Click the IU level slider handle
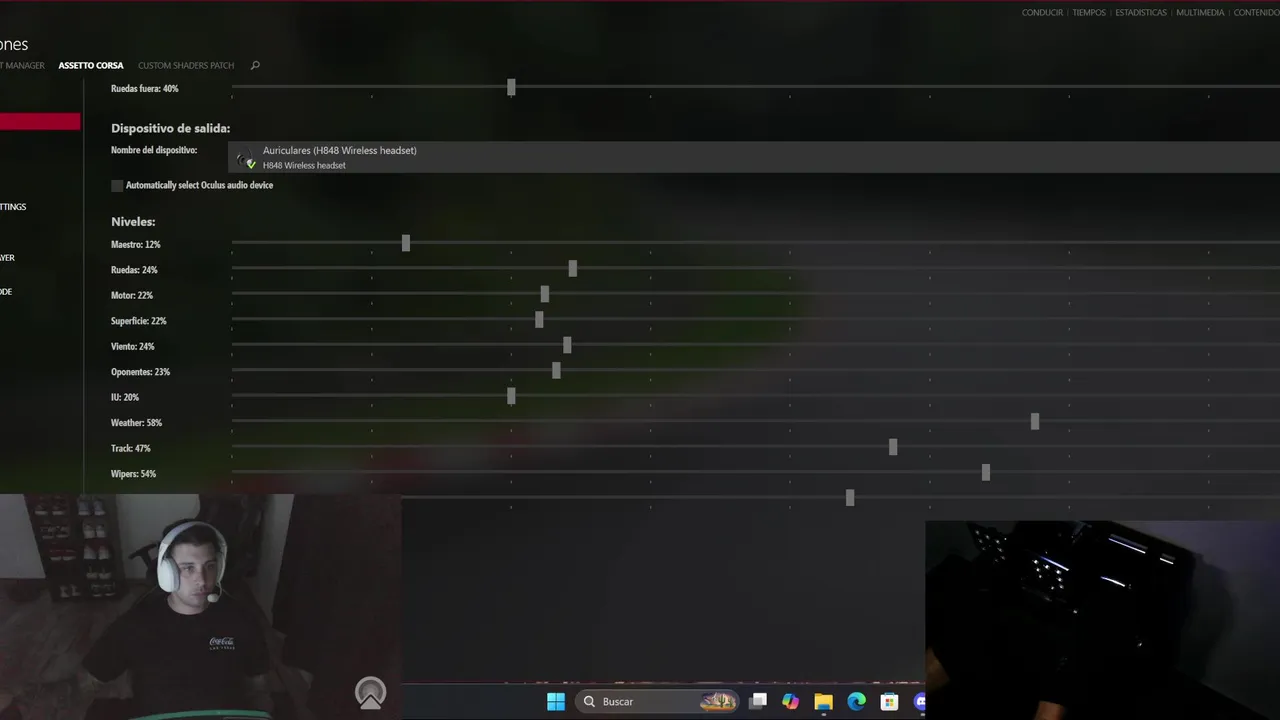 tap(511, 396)
